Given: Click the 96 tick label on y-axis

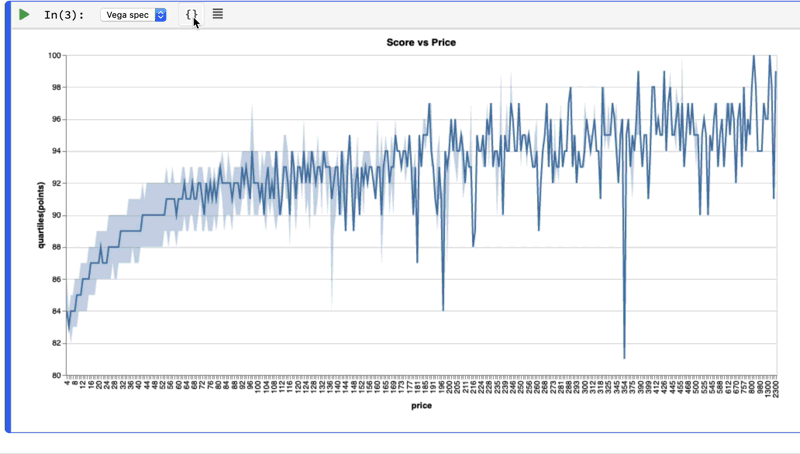Looking at the screenshot, I should click(x=56, y=119).
